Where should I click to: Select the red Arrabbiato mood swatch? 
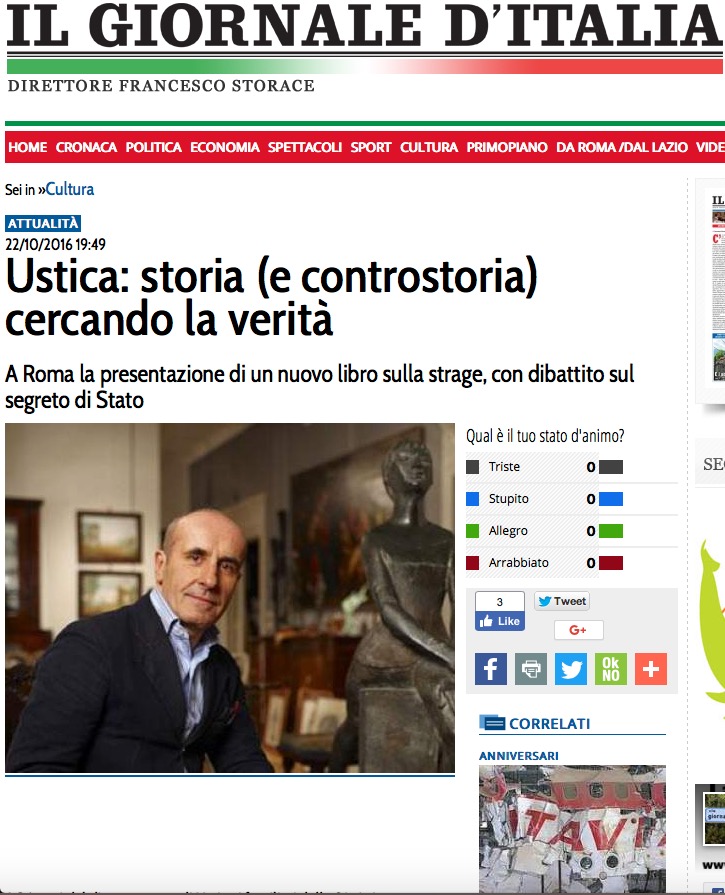473,563
